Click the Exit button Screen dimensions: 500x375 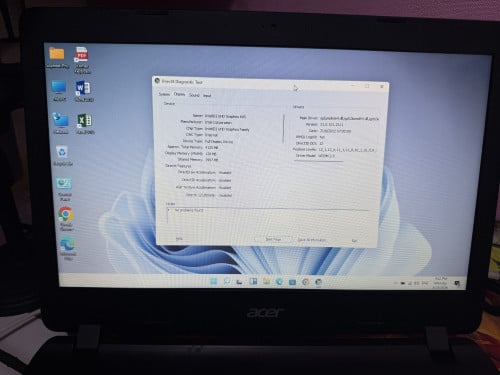point(354,240)
